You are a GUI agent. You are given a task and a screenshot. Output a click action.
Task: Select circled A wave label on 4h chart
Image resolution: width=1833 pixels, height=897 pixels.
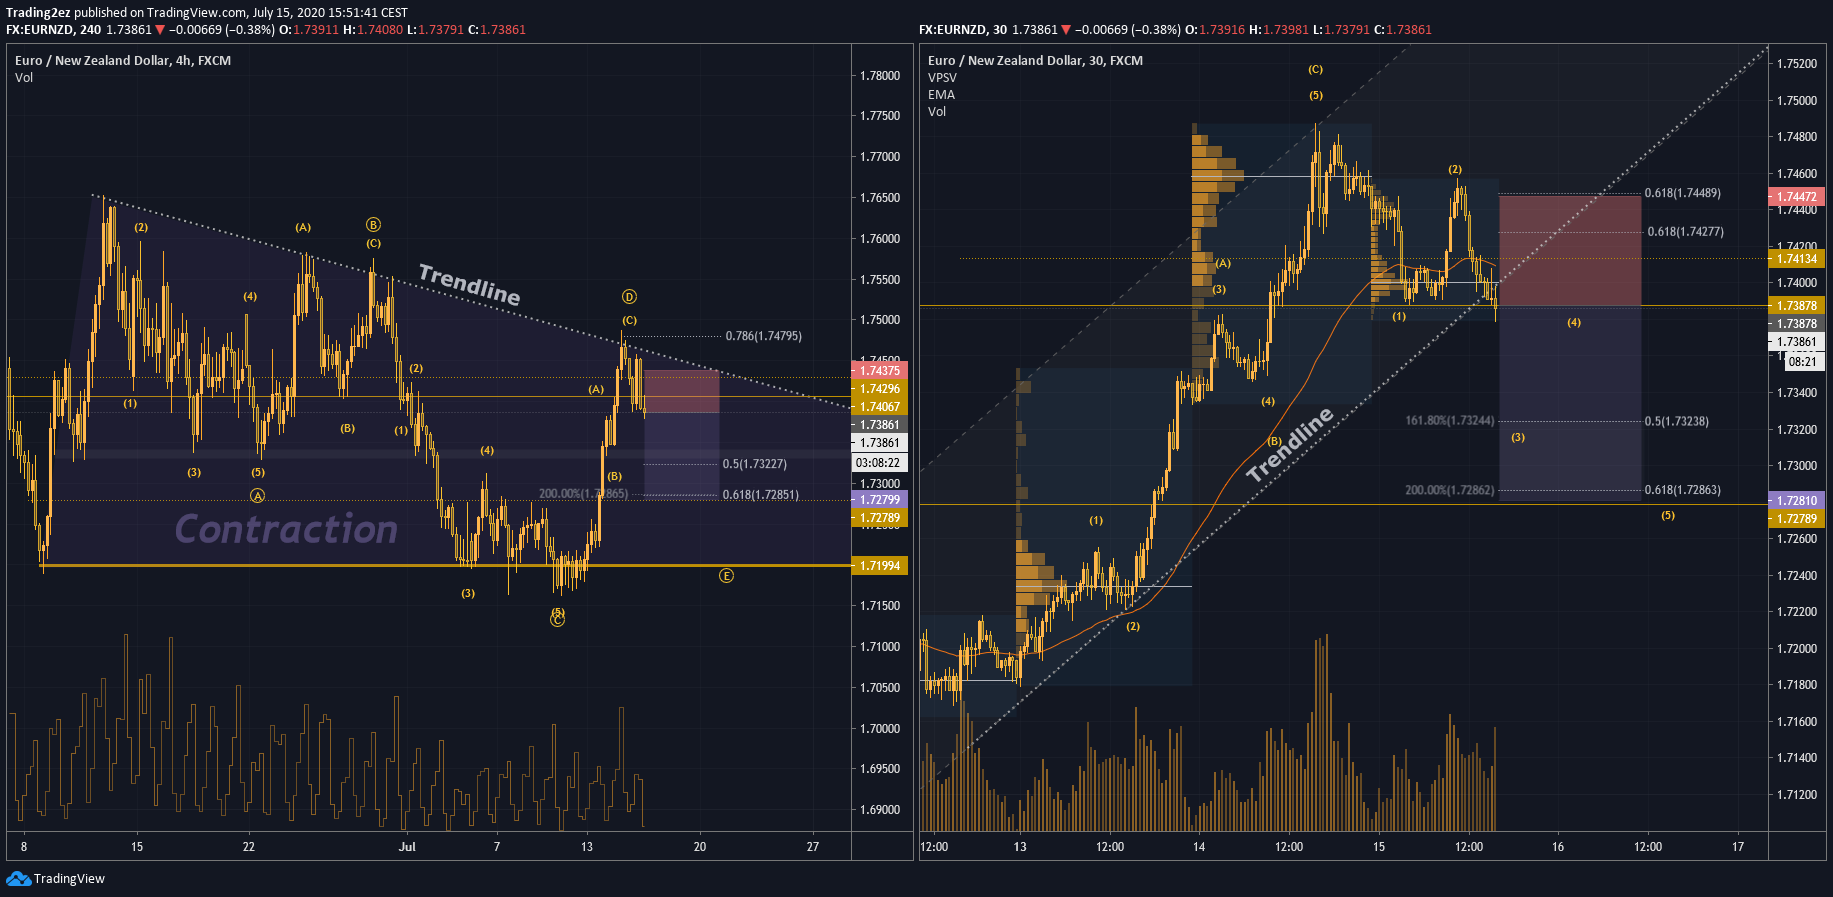[257, 496]
